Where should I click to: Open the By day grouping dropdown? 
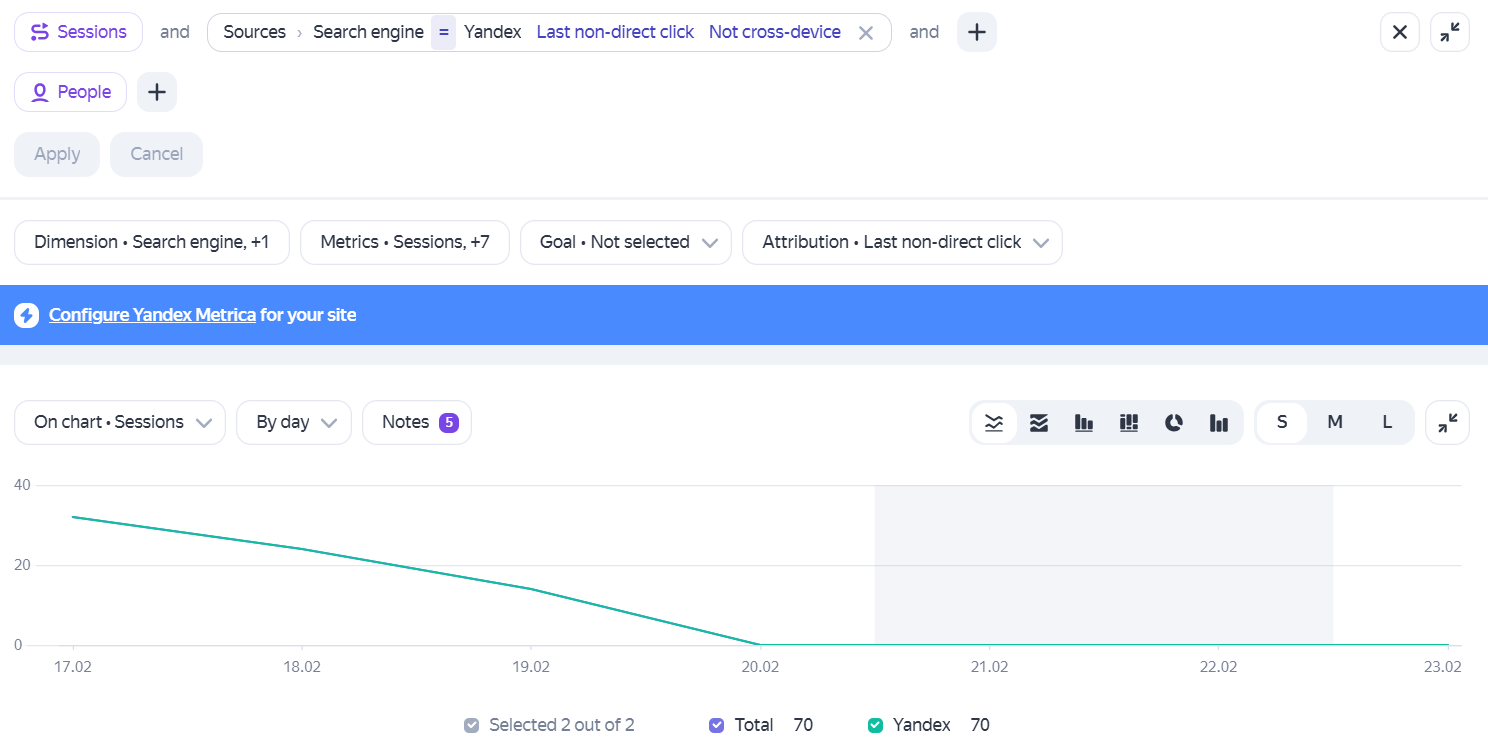coord(294,422)
